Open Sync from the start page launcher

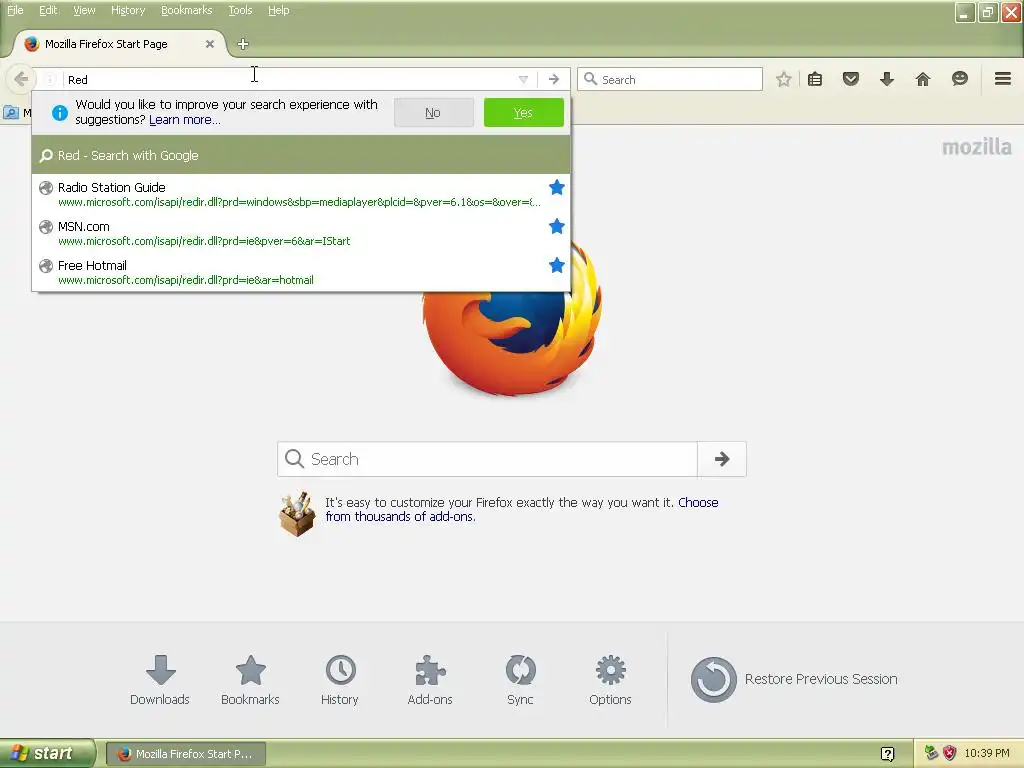coord(520,680)
